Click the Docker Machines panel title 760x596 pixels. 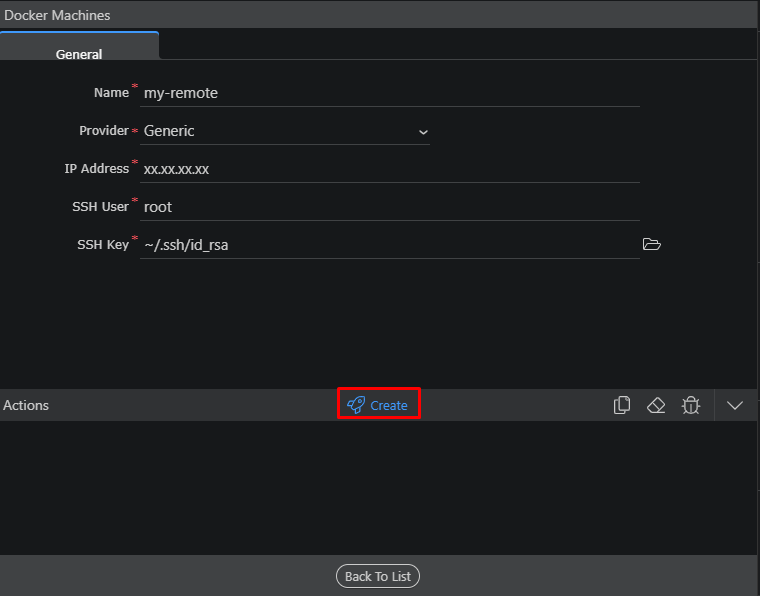[x=57, y=15]
